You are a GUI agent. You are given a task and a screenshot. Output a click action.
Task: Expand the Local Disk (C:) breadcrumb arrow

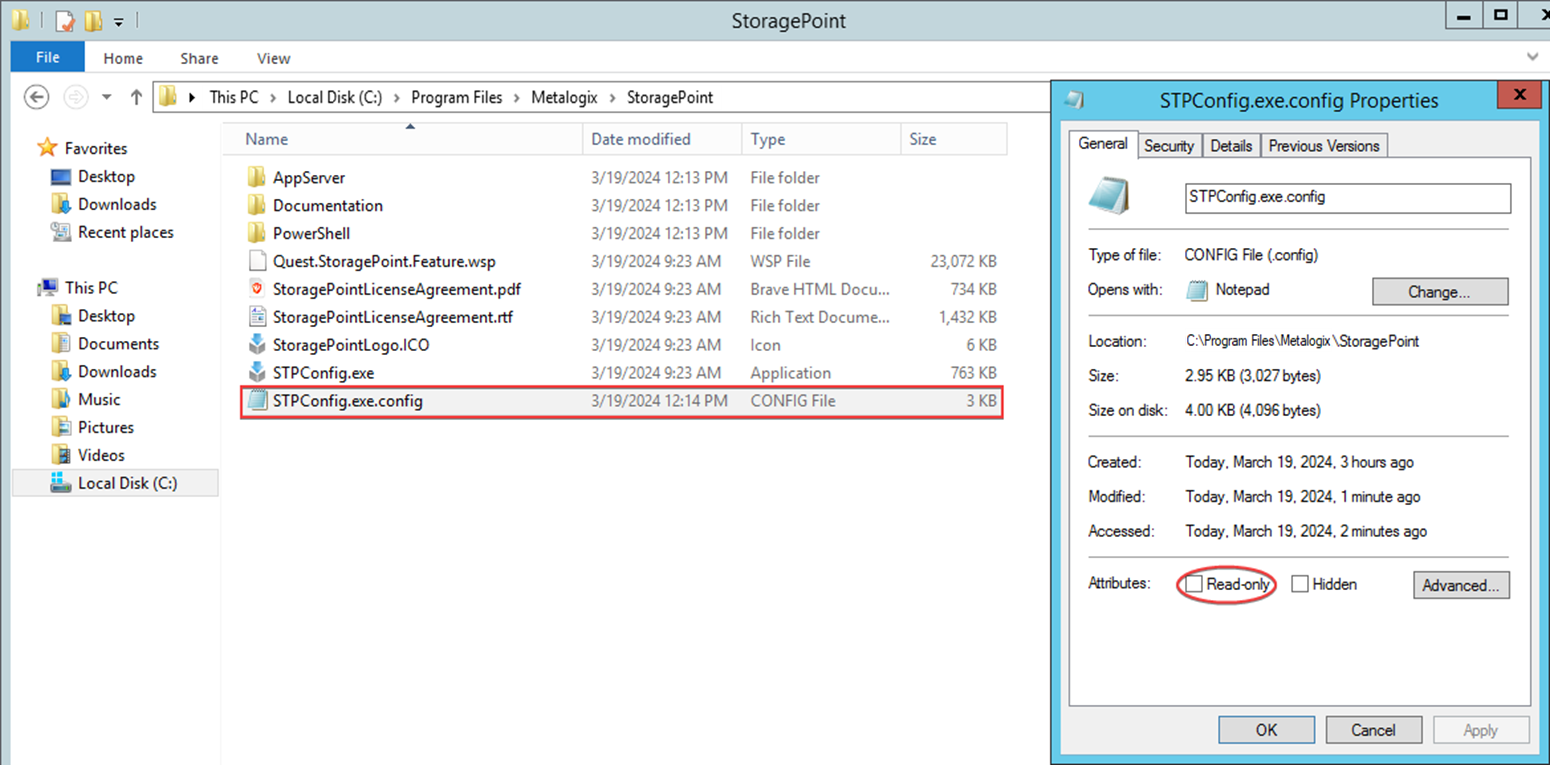[397, 98]
